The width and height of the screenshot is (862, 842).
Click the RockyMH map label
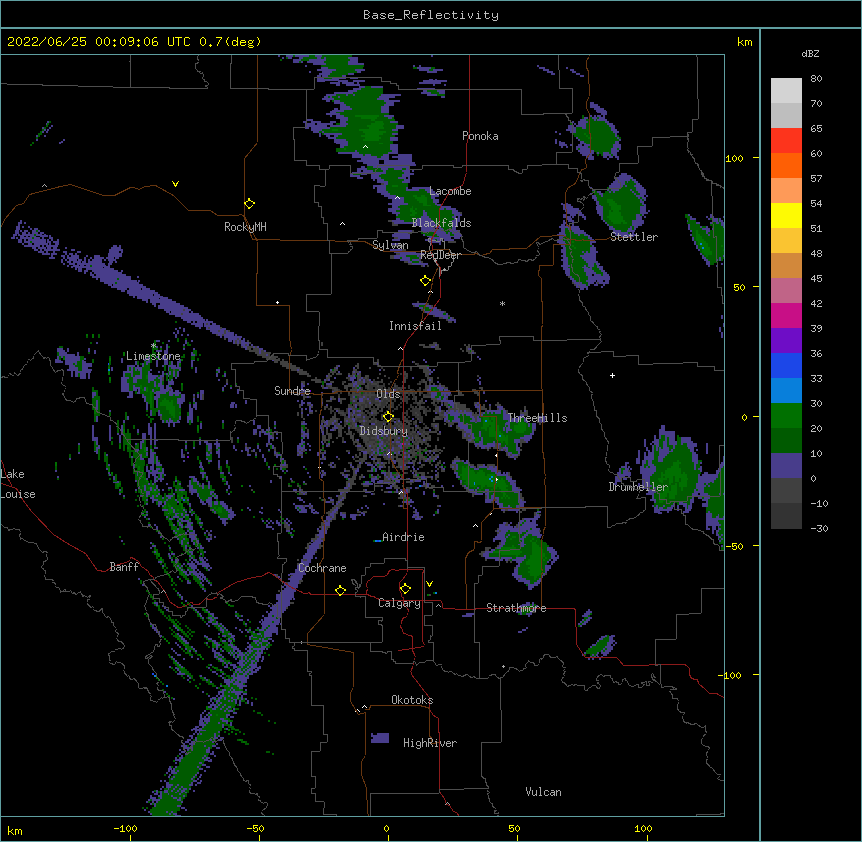coord(245,227)
